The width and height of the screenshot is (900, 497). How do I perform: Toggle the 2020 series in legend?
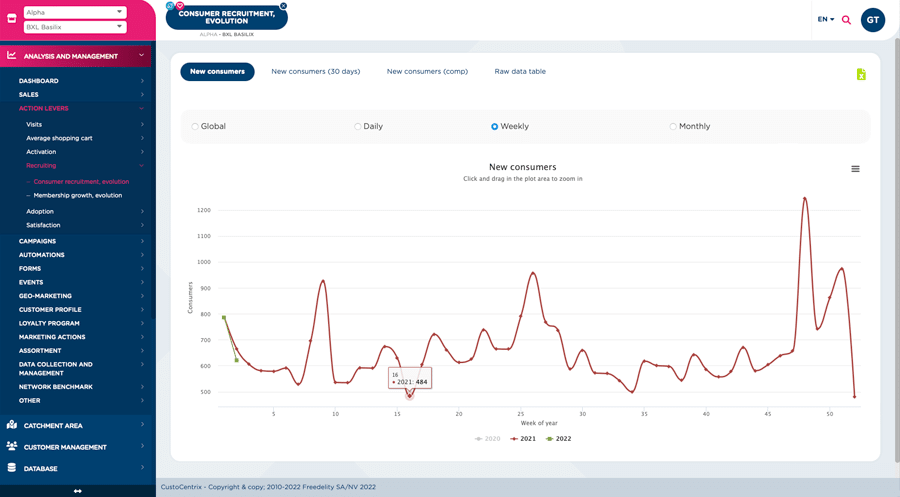coord(487,439)
